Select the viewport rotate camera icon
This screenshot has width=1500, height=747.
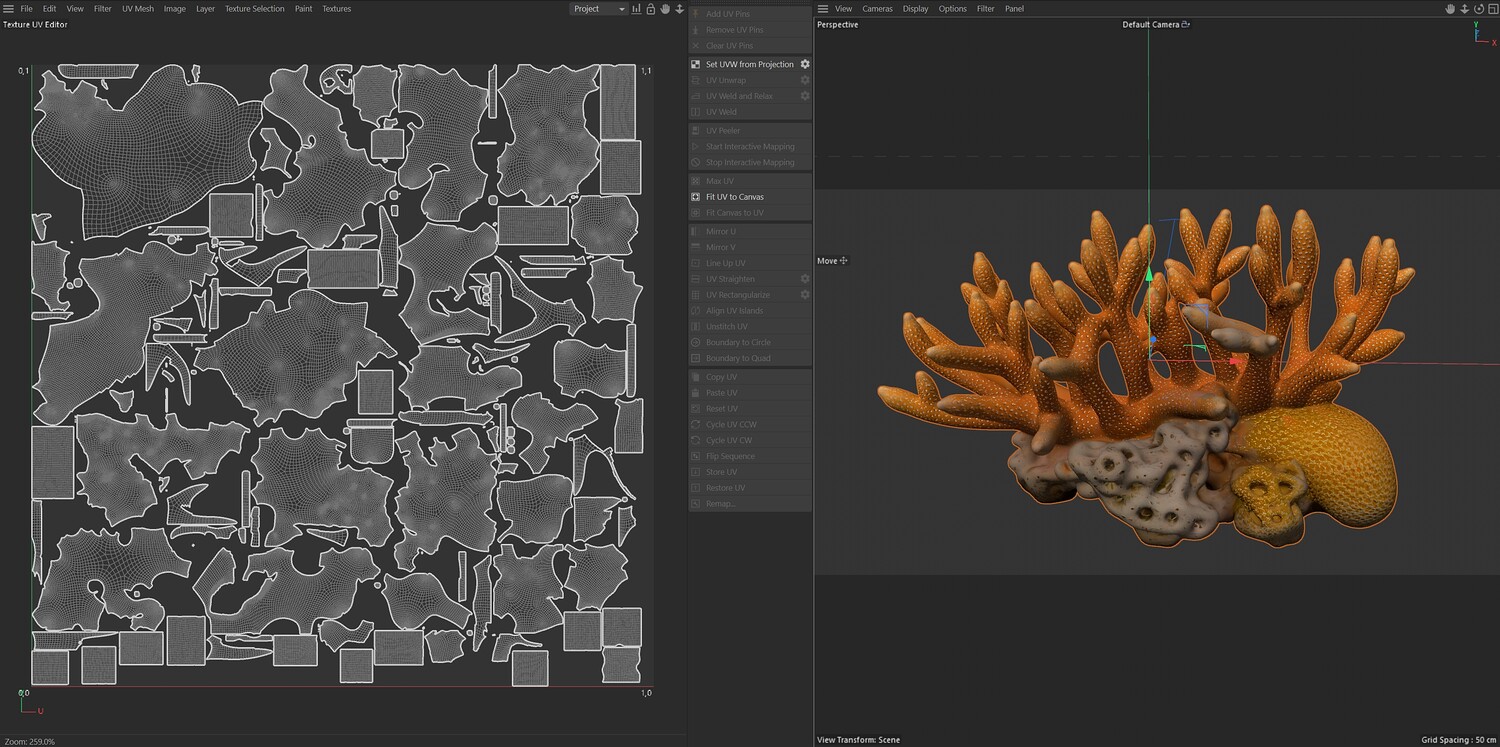tap(1479, 9)
